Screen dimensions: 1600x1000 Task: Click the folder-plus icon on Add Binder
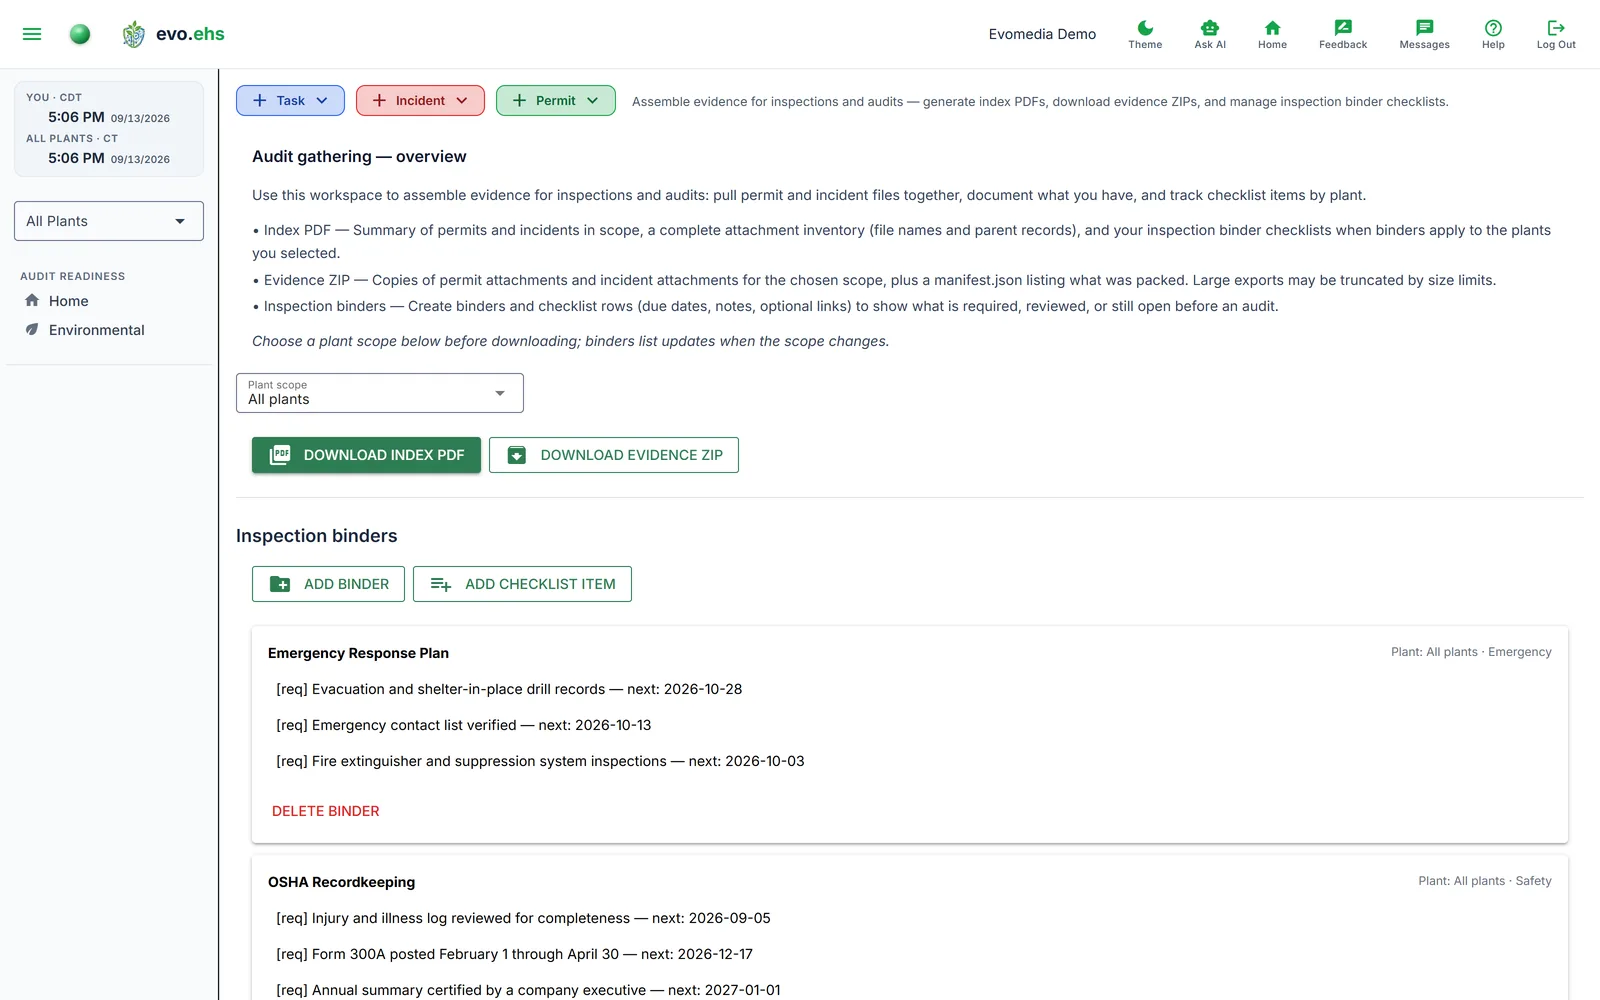[280, 584]
